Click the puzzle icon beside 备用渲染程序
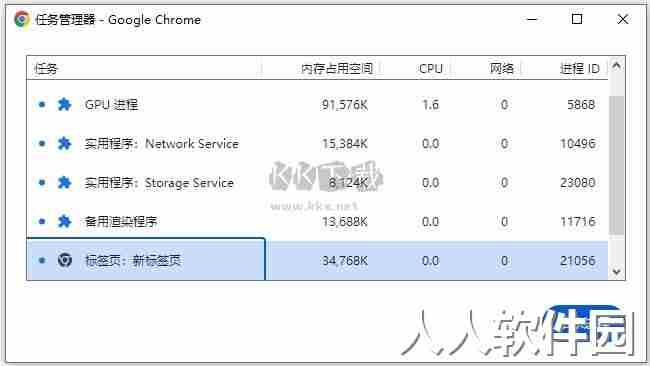The width and height of the screenshot is (650, 366). (x=64, y=221)
